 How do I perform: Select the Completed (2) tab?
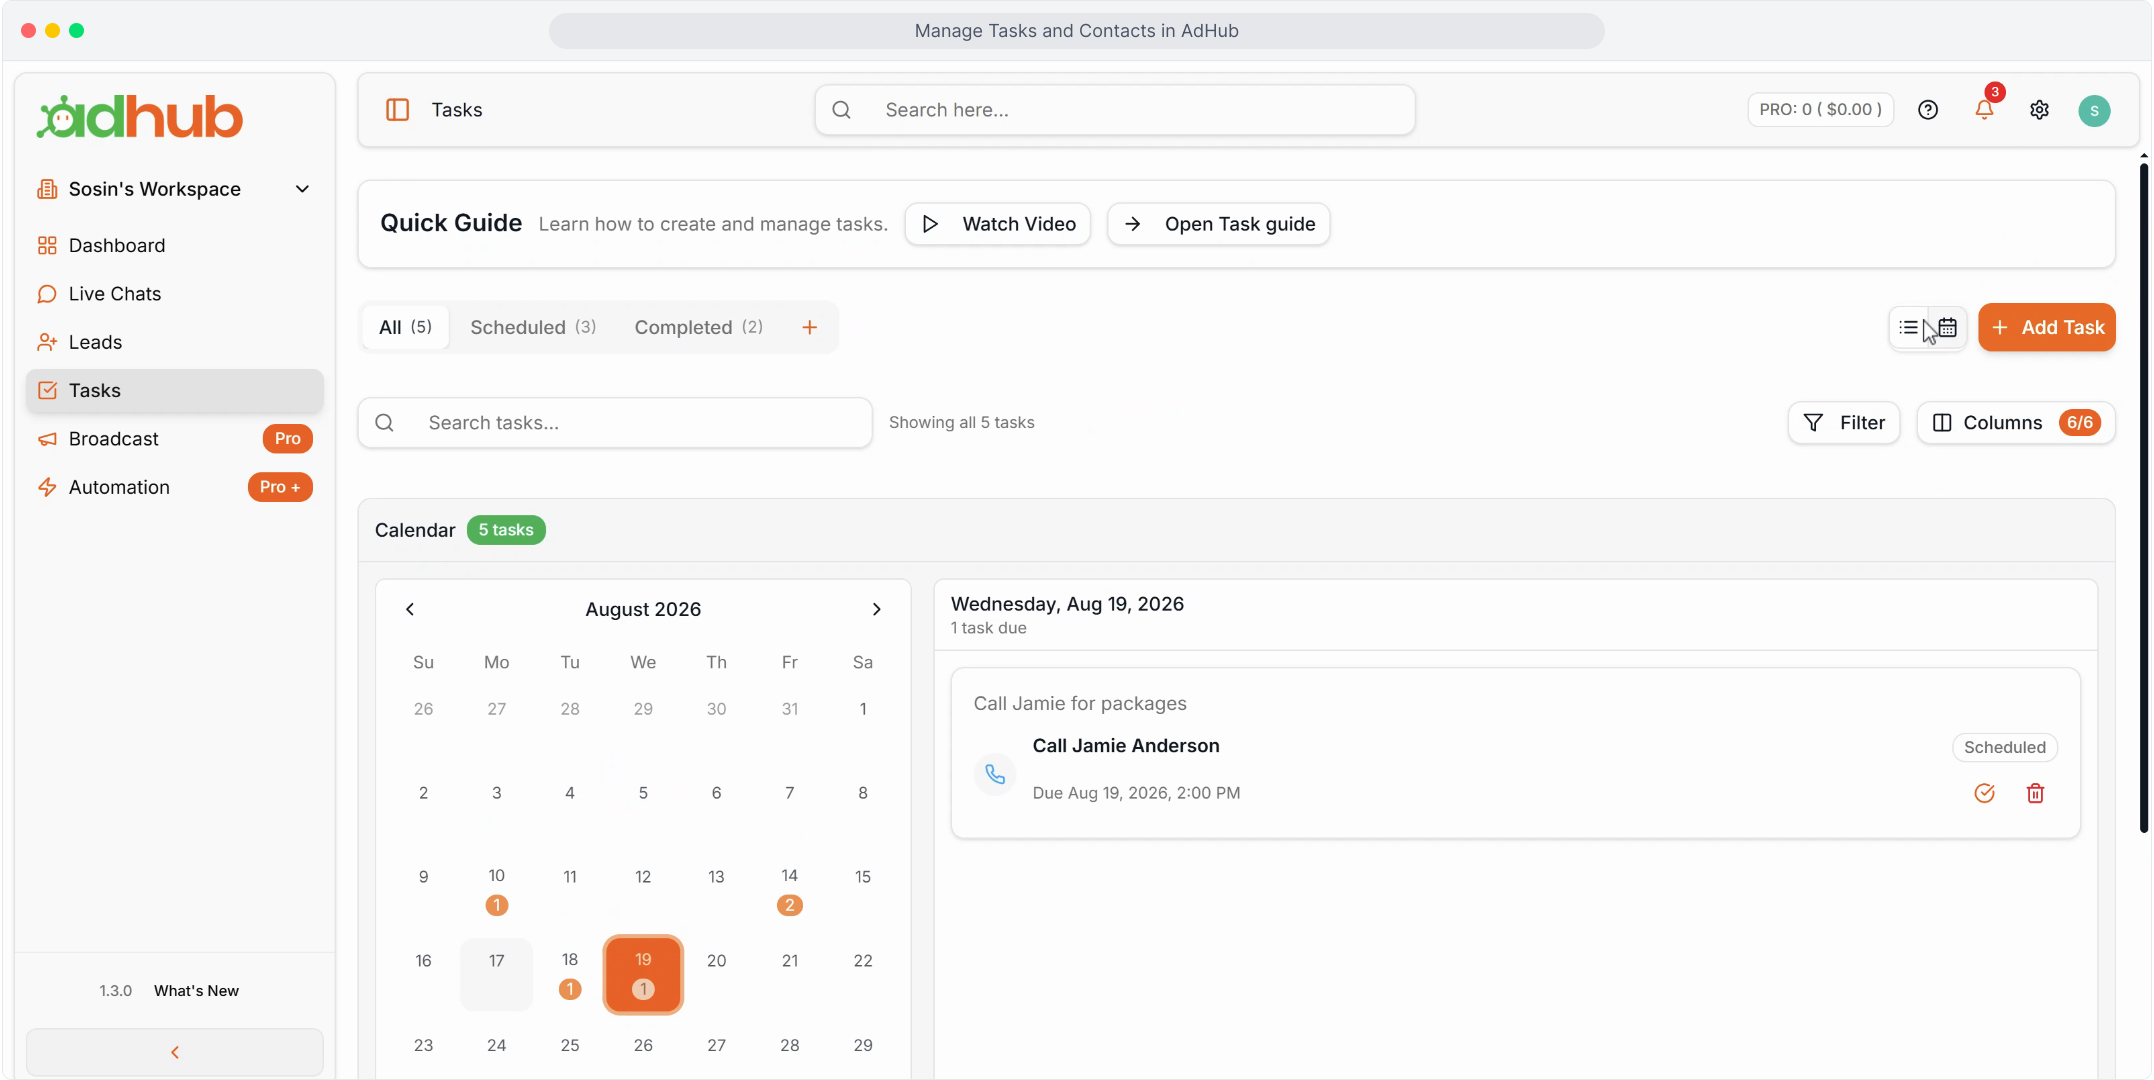coord(698,327)
